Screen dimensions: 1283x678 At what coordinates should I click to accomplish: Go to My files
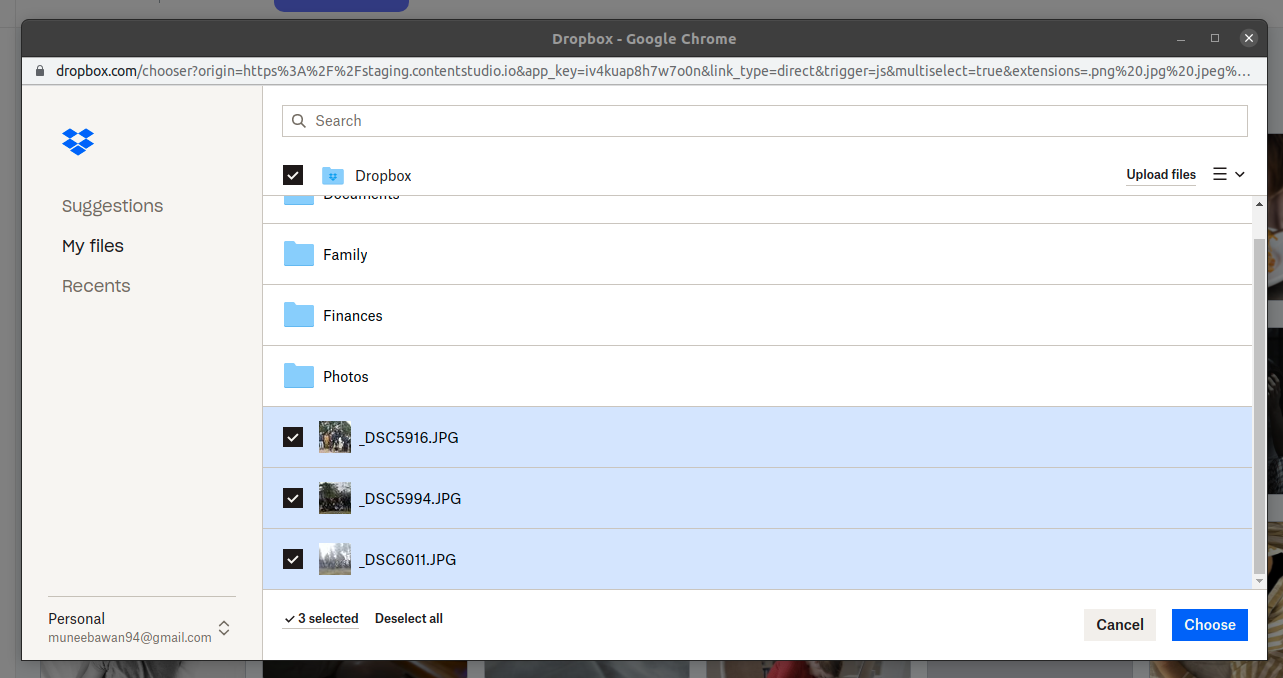(93, 246)
